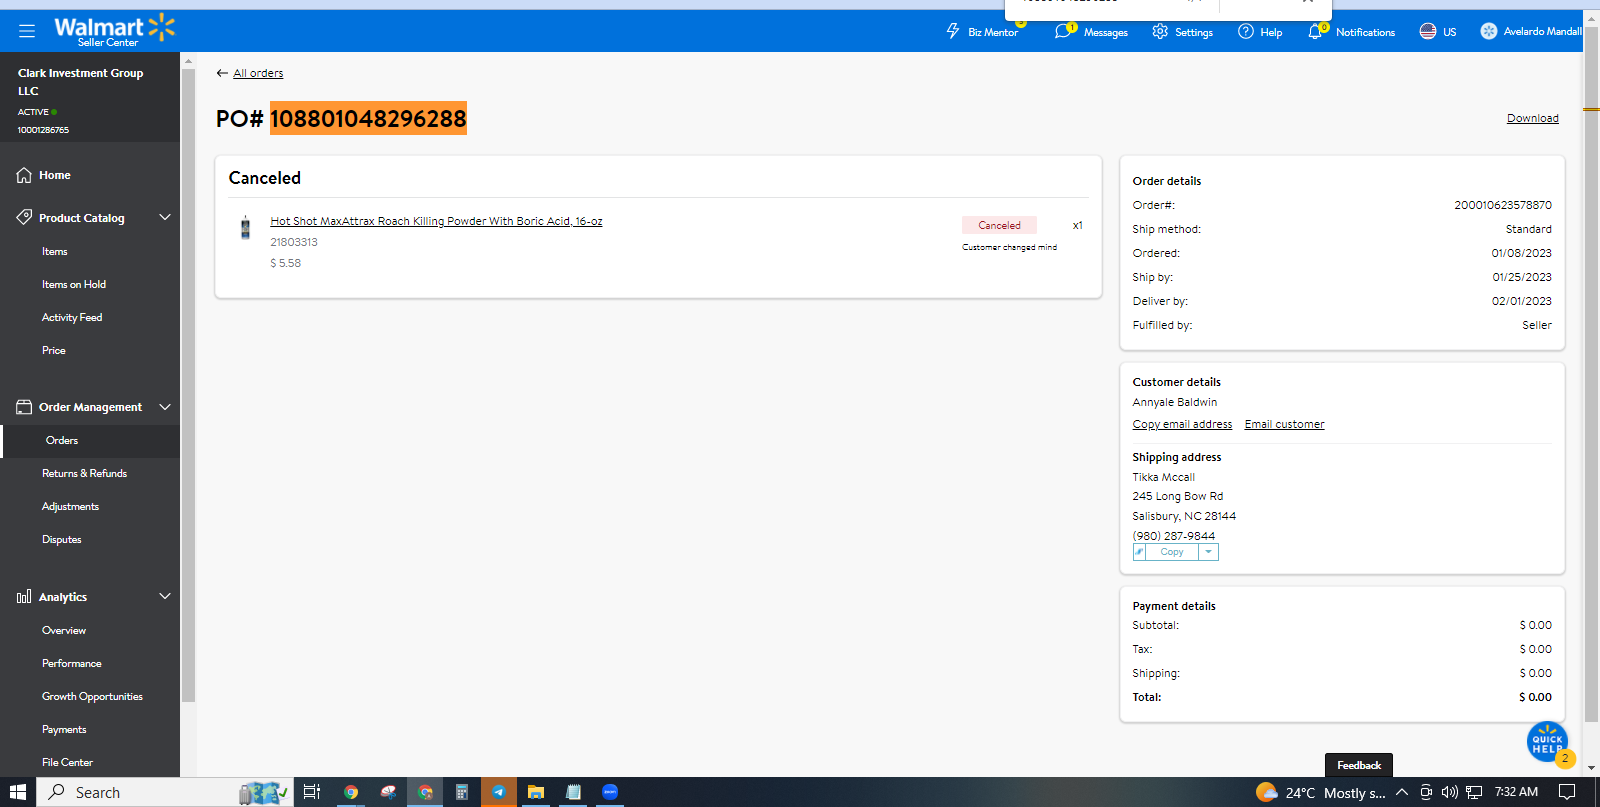Copy the customer email address

1182,424
